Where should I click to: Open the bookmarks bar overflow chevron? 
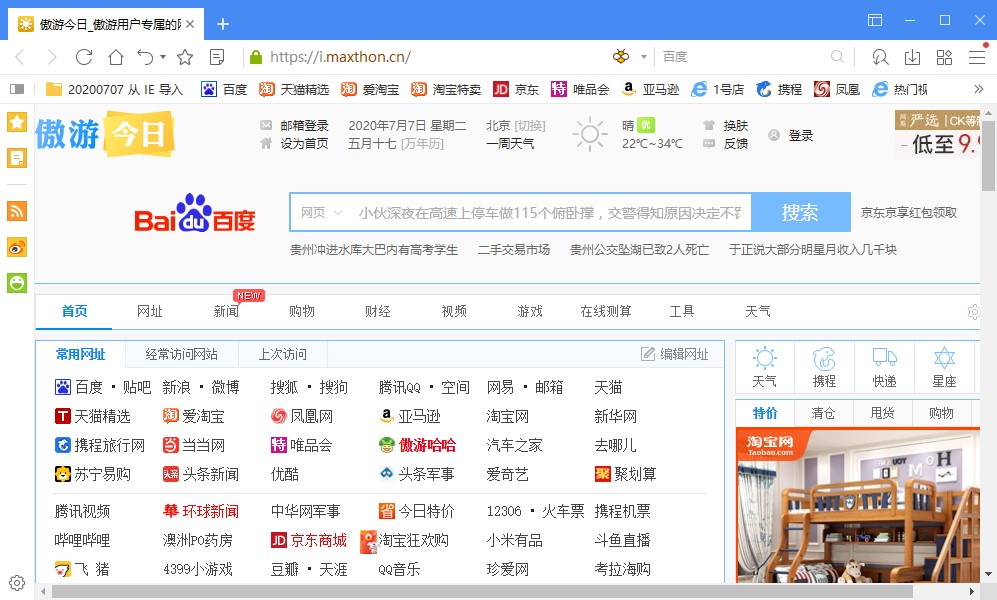click(x=981, y=88)
